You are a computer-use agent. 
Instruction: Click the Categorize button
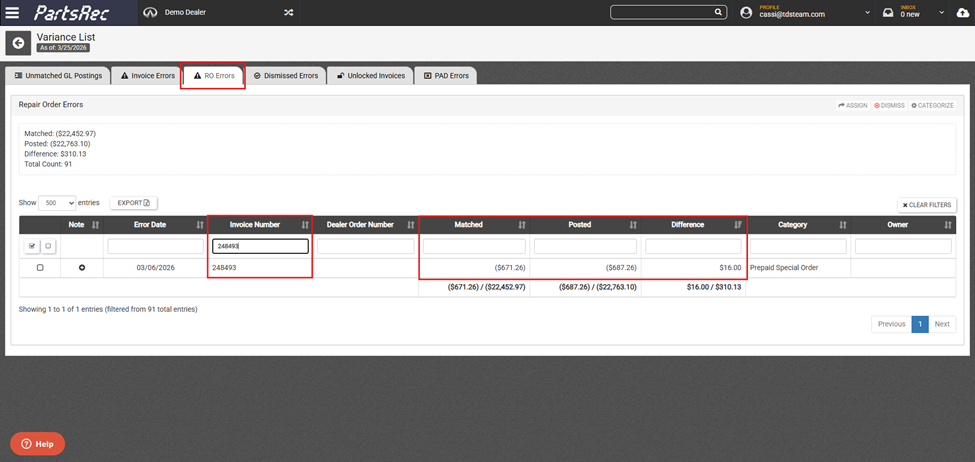coord(932,106)
